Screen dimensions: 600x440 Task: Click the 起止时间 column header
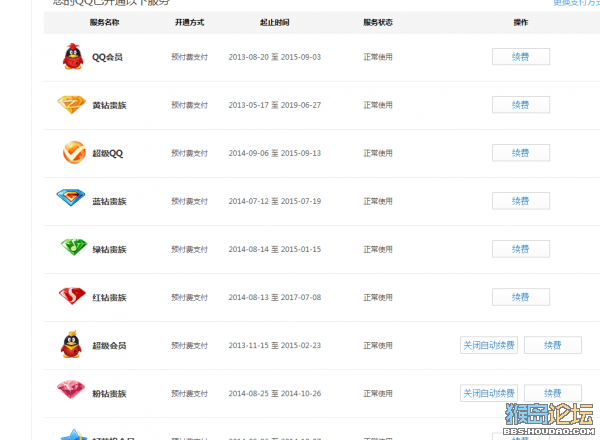(274, 23)
